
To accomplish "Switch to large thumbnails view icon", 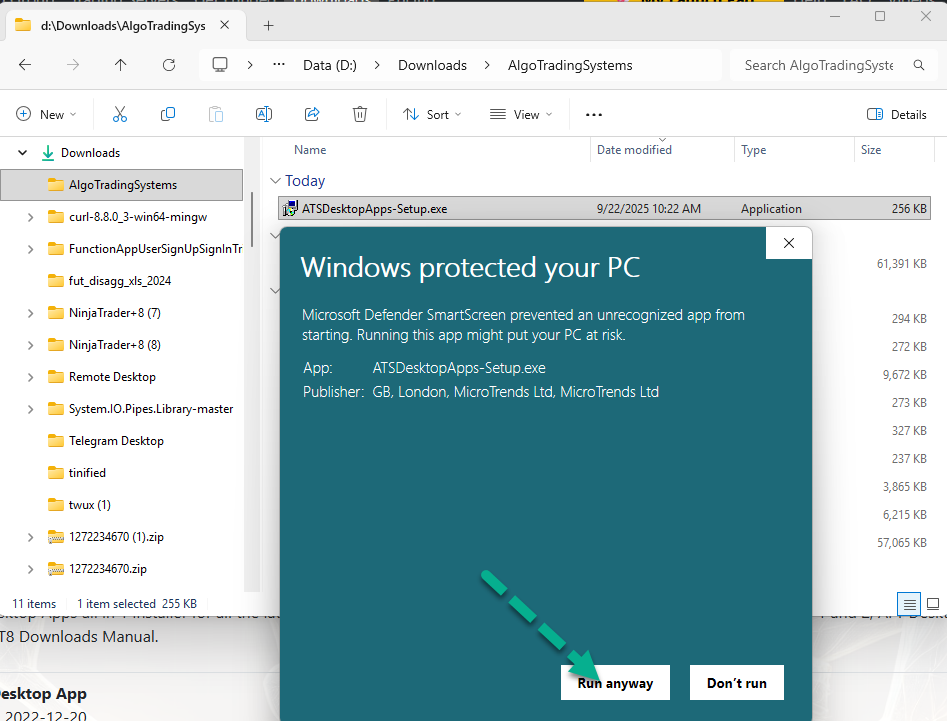I will [x=933, y=604].
